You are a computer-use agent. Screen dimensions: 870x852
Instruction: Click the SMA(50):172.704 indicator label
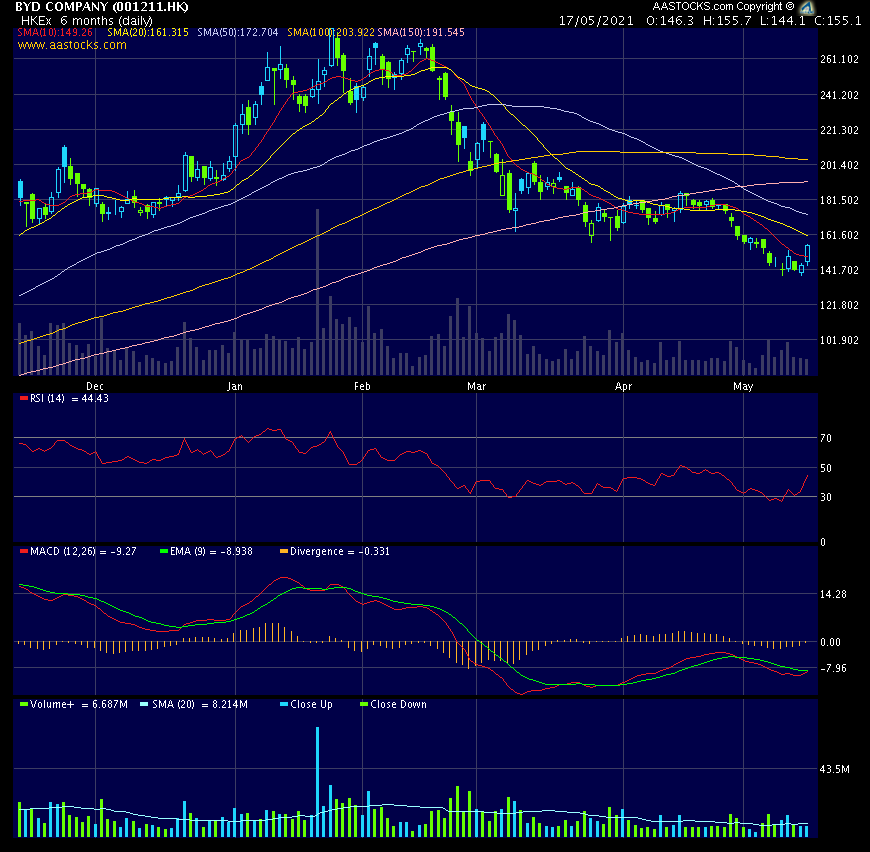tap(238, 32)
